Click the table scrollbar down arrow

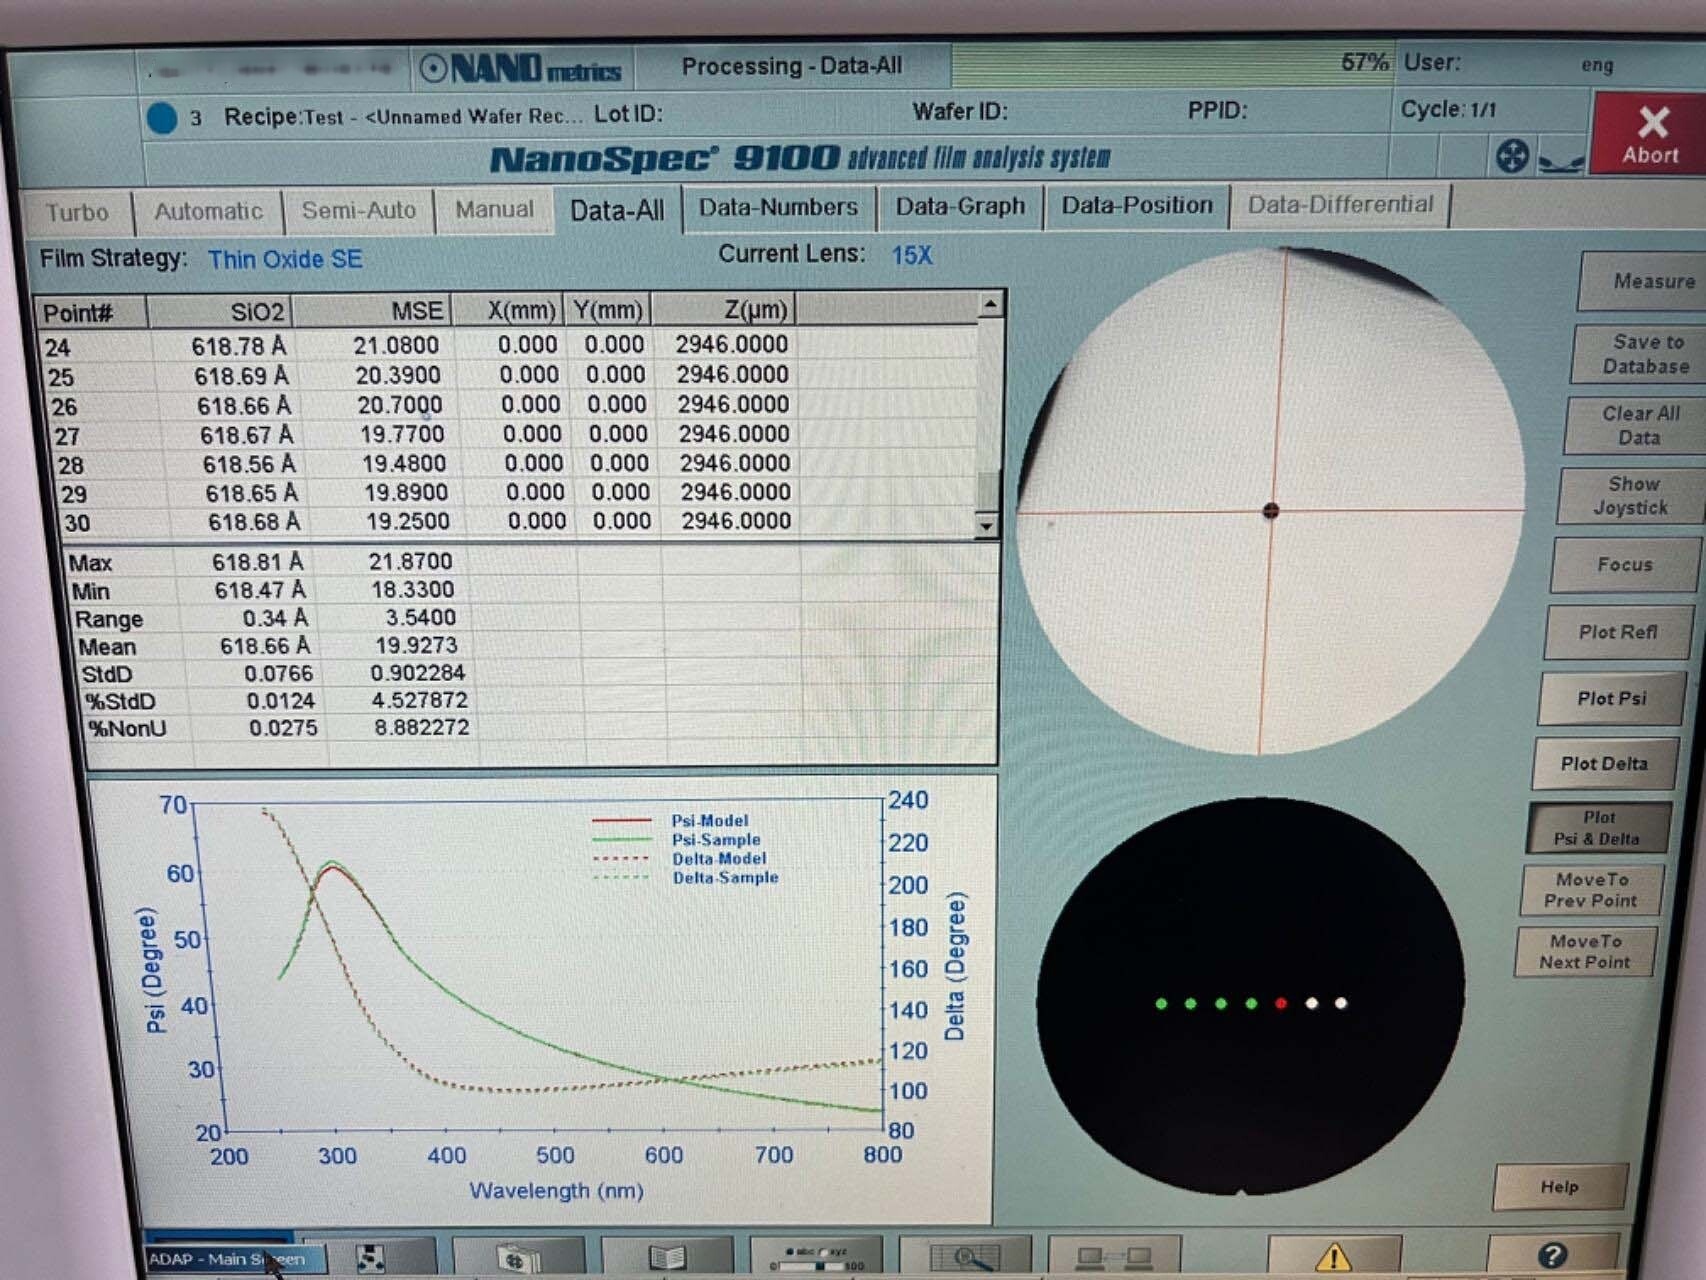point(986,525)
